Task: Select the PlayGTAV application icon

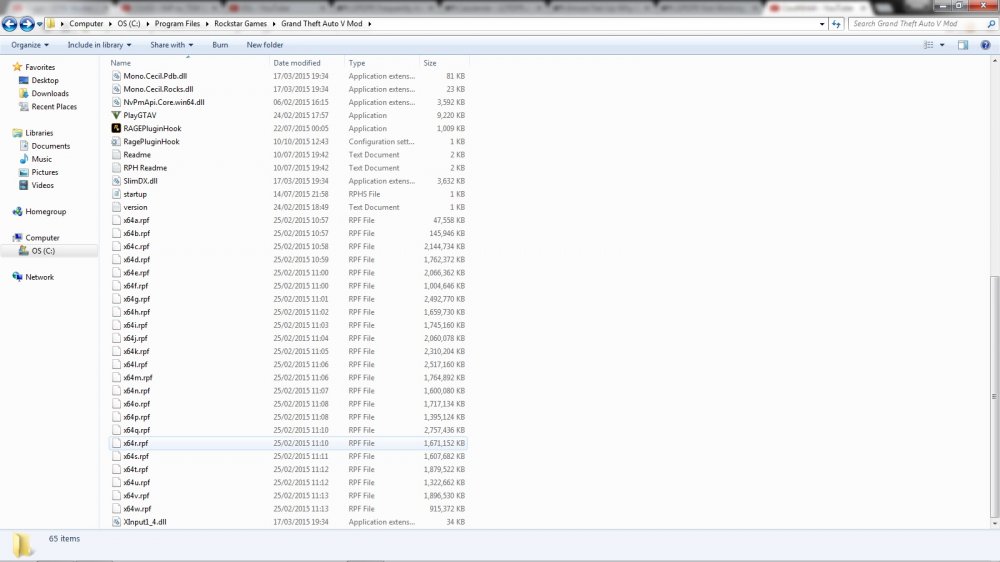Action: (116, 115)
